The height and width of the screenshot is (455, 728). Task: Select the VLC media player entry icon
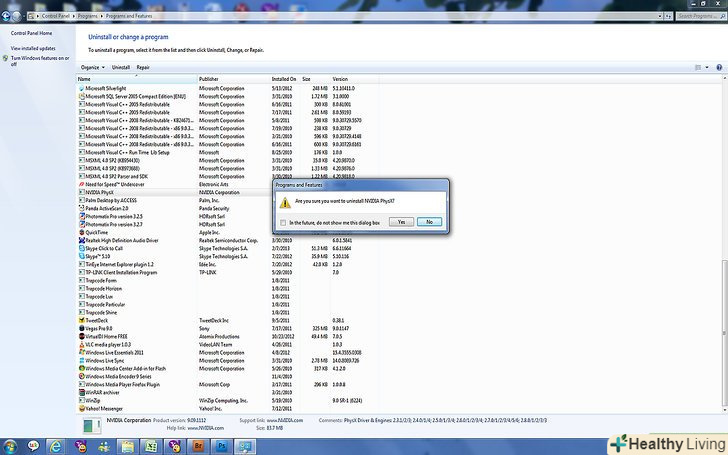(x=82, y=344)
